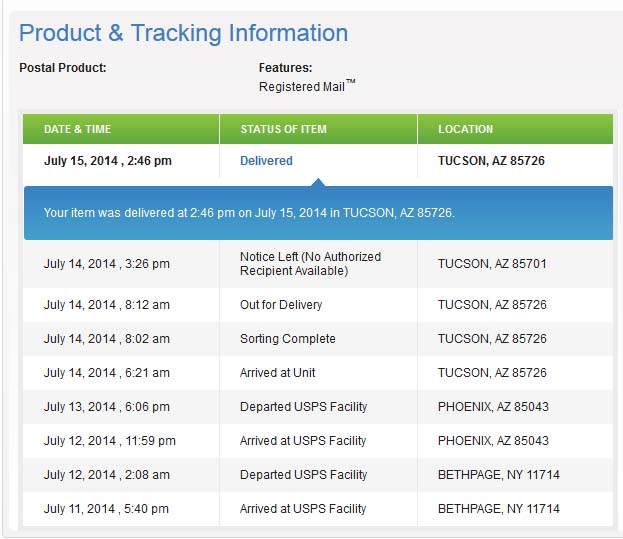Click the Features label
Image resolution: width=623 pixels, height=539 pixels.
coord(285,68)
